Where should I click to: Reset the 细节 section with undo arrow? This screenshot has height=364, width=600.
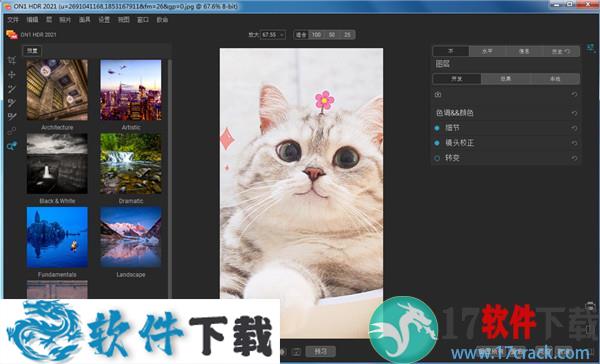574,128
